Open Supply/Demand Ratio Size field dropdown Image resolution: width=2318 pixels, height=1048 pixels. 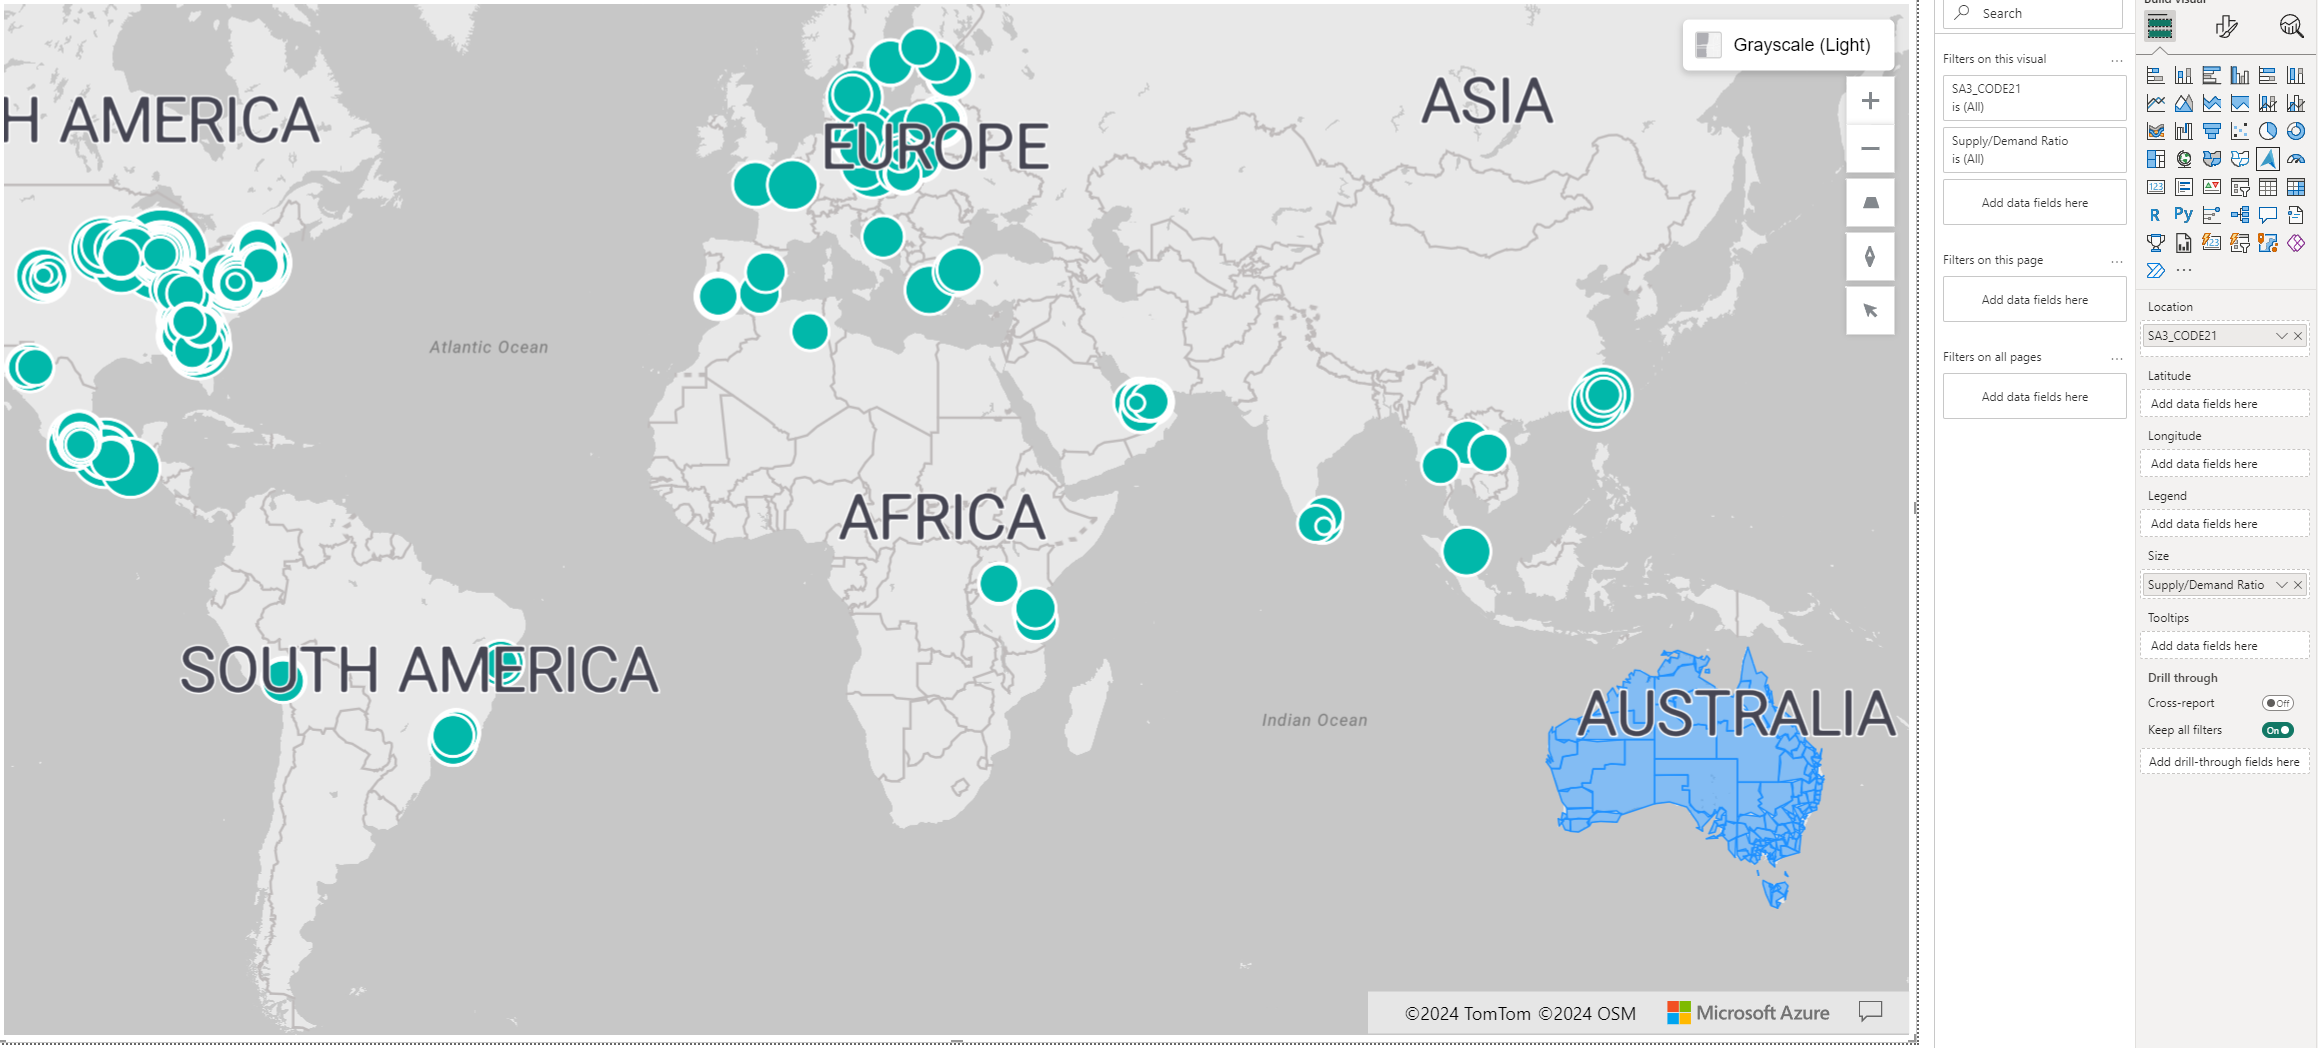tap(2282, 585)
